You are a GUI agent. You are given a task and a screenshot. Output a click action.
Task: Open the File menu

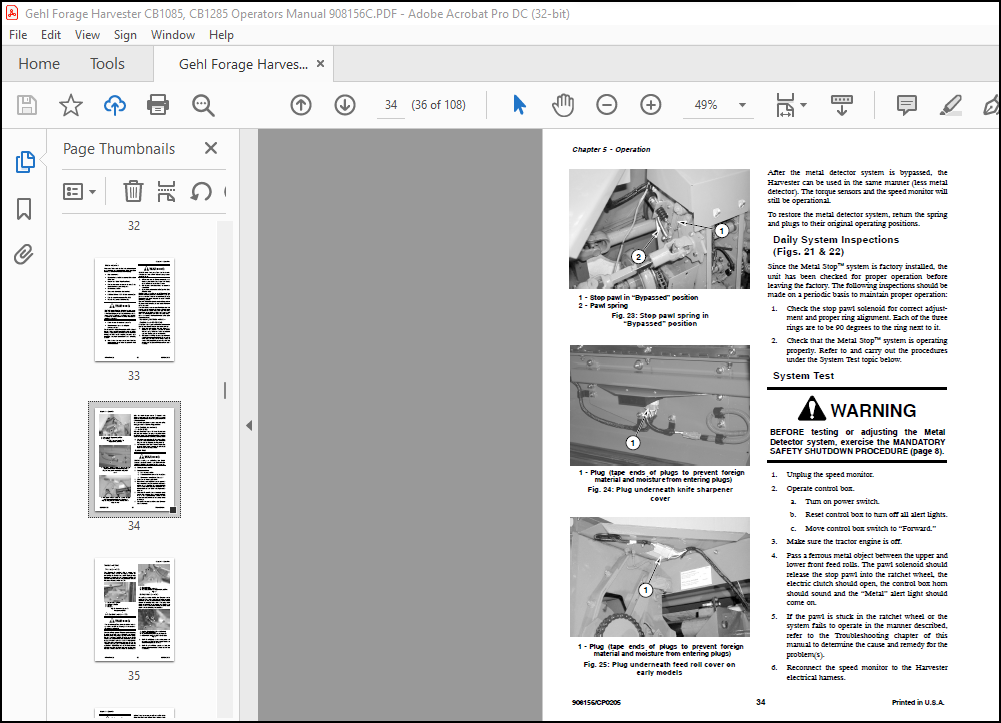pyautogui.click(x=18, y=35)
